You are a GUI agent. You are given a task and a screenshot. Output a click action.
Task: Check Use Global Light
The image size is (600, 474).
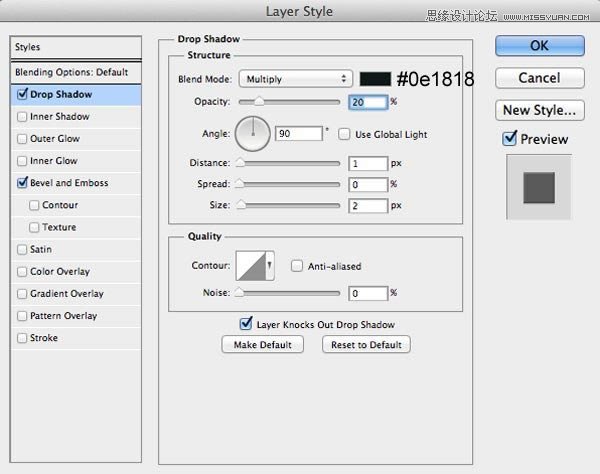(344, 134)
